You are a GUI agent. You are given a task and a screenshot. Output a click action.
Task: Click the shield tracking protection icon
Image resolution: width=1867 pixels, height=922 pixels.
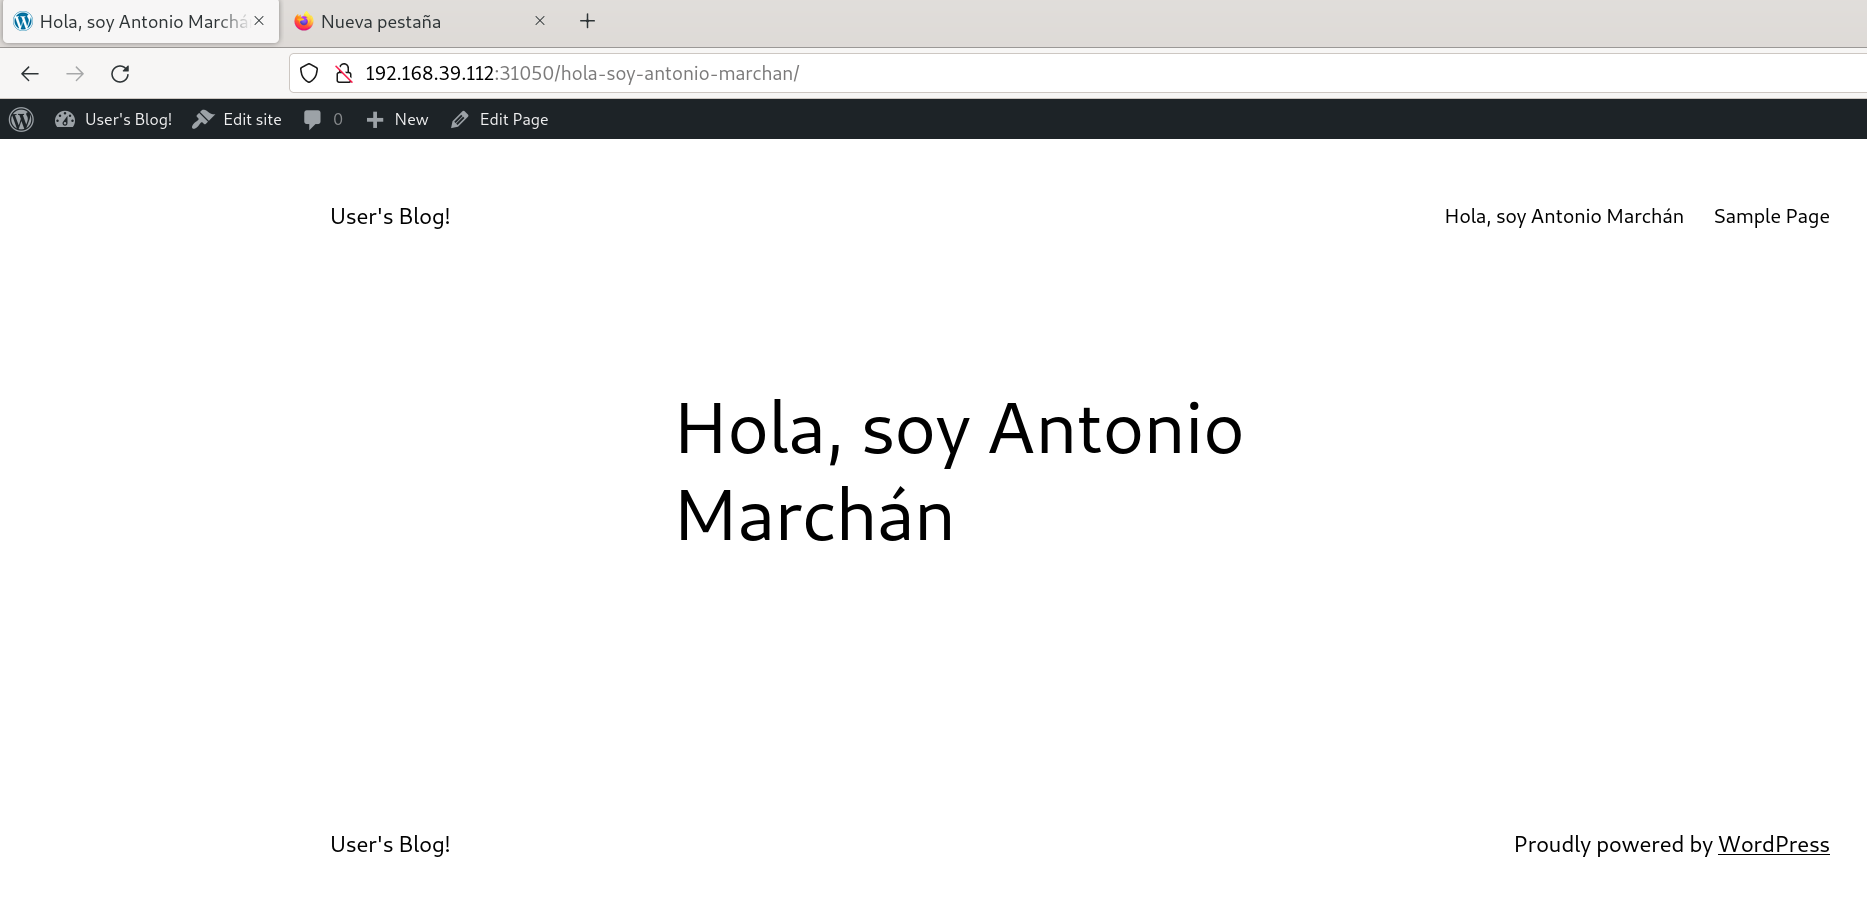(x=309, y=73)
